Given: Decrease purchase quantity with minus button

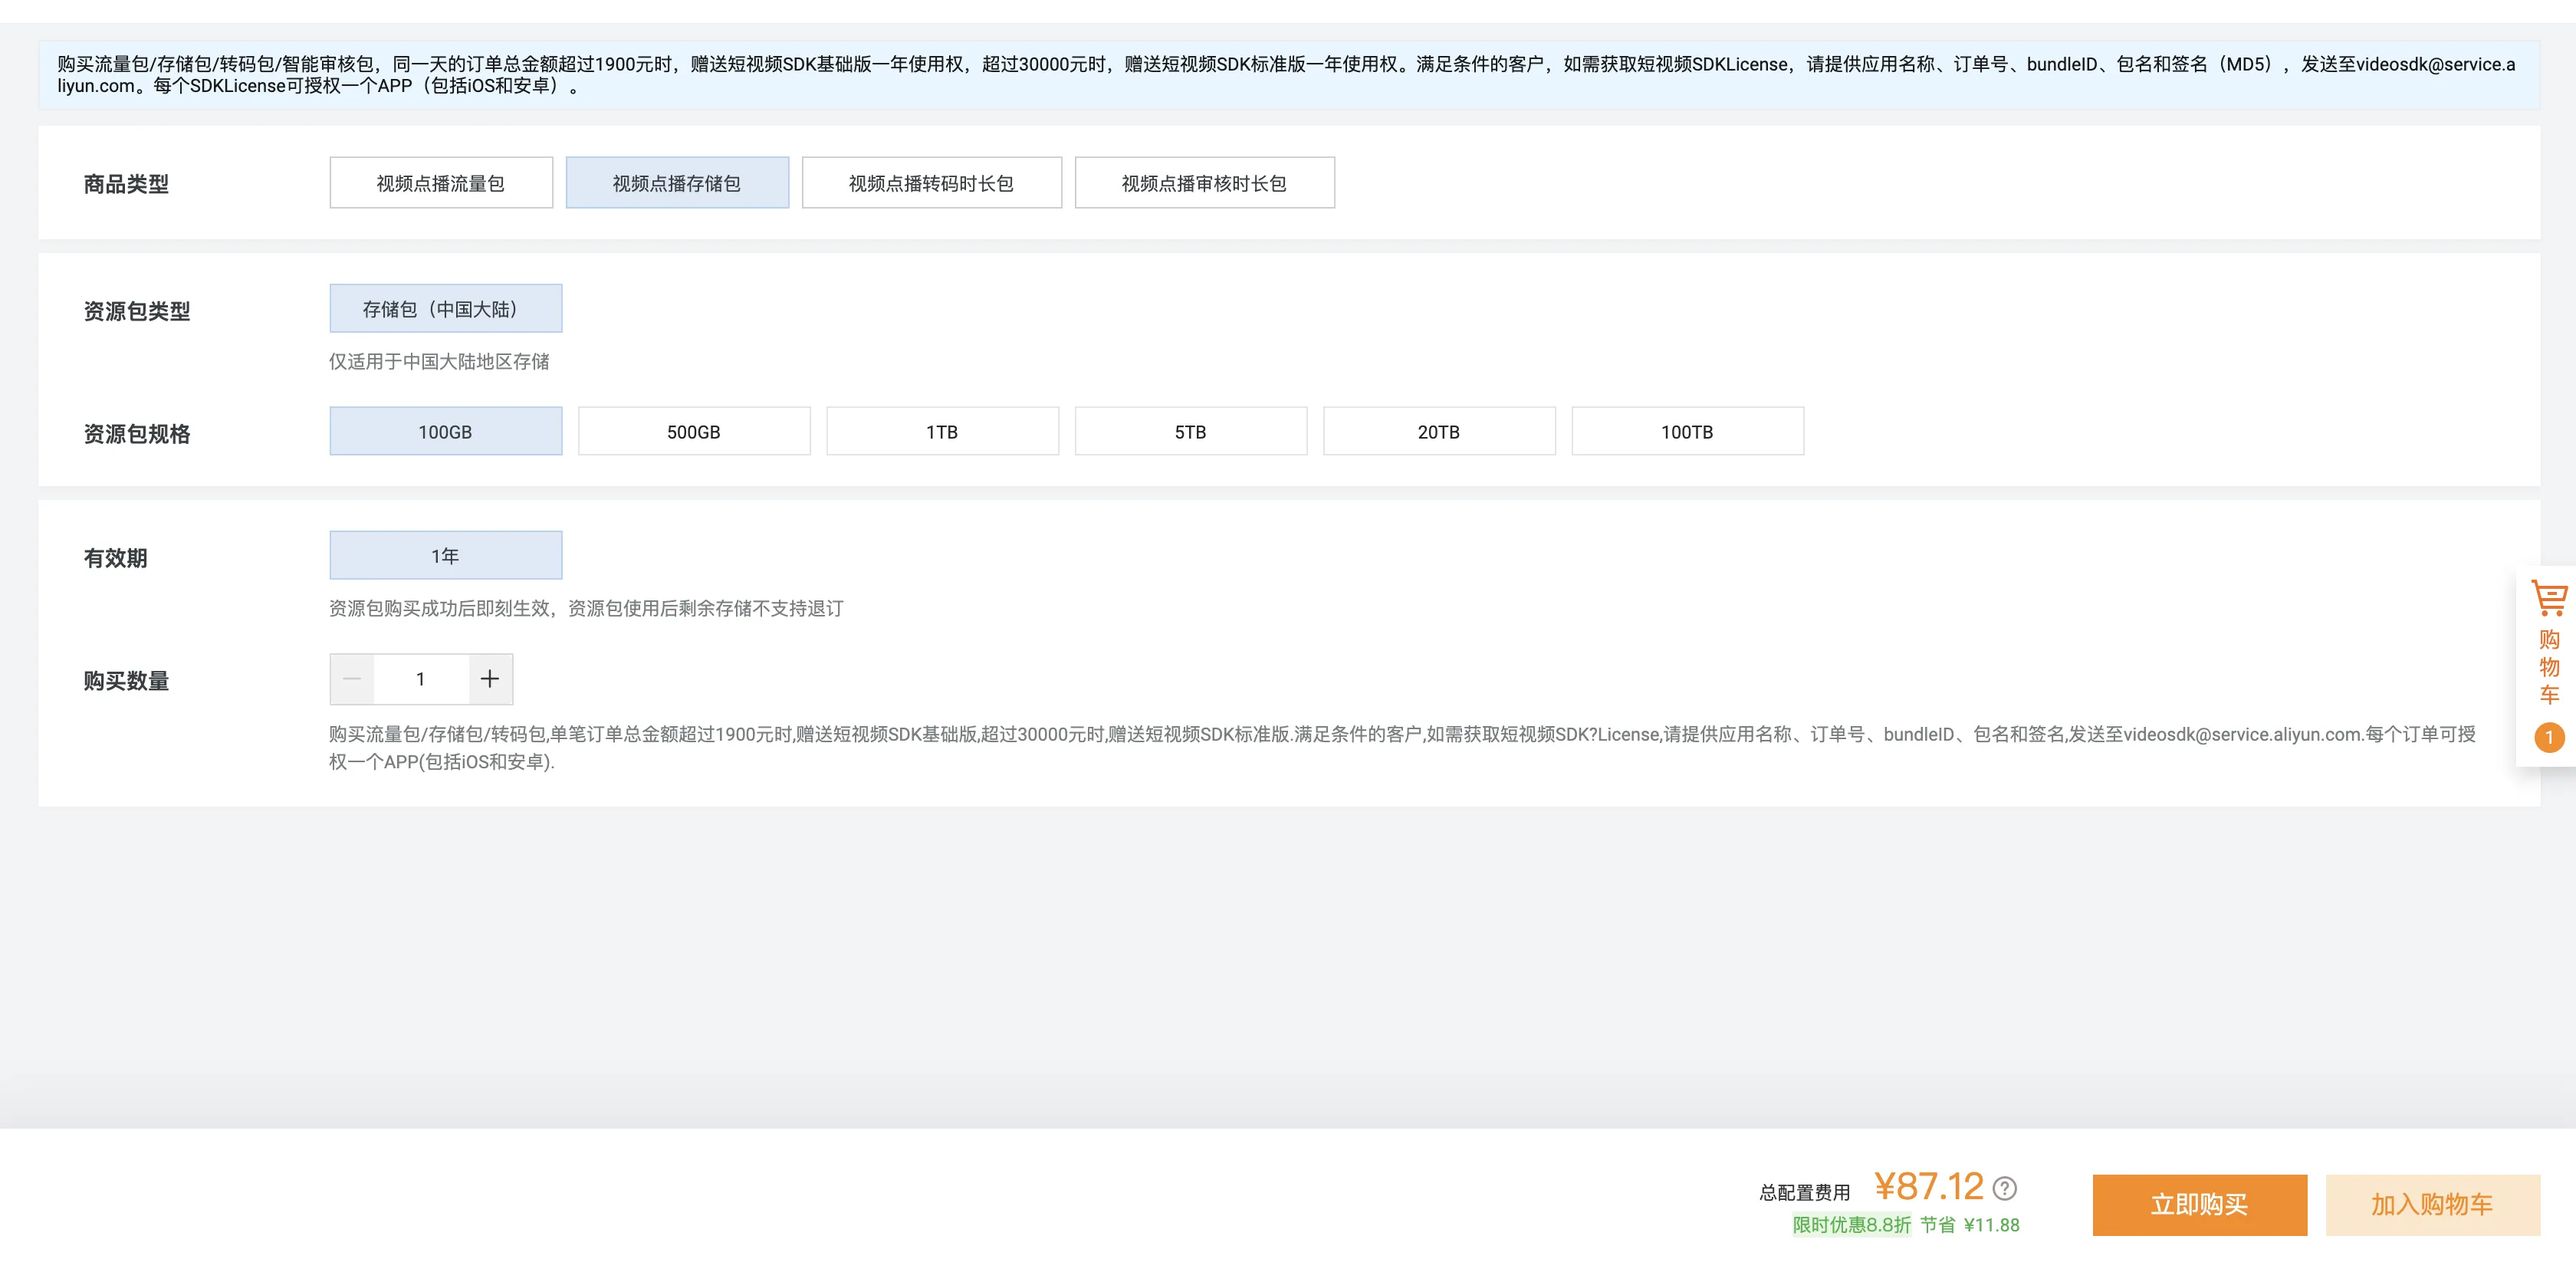Looking at the screenshot, I should (x=352, y=679).
